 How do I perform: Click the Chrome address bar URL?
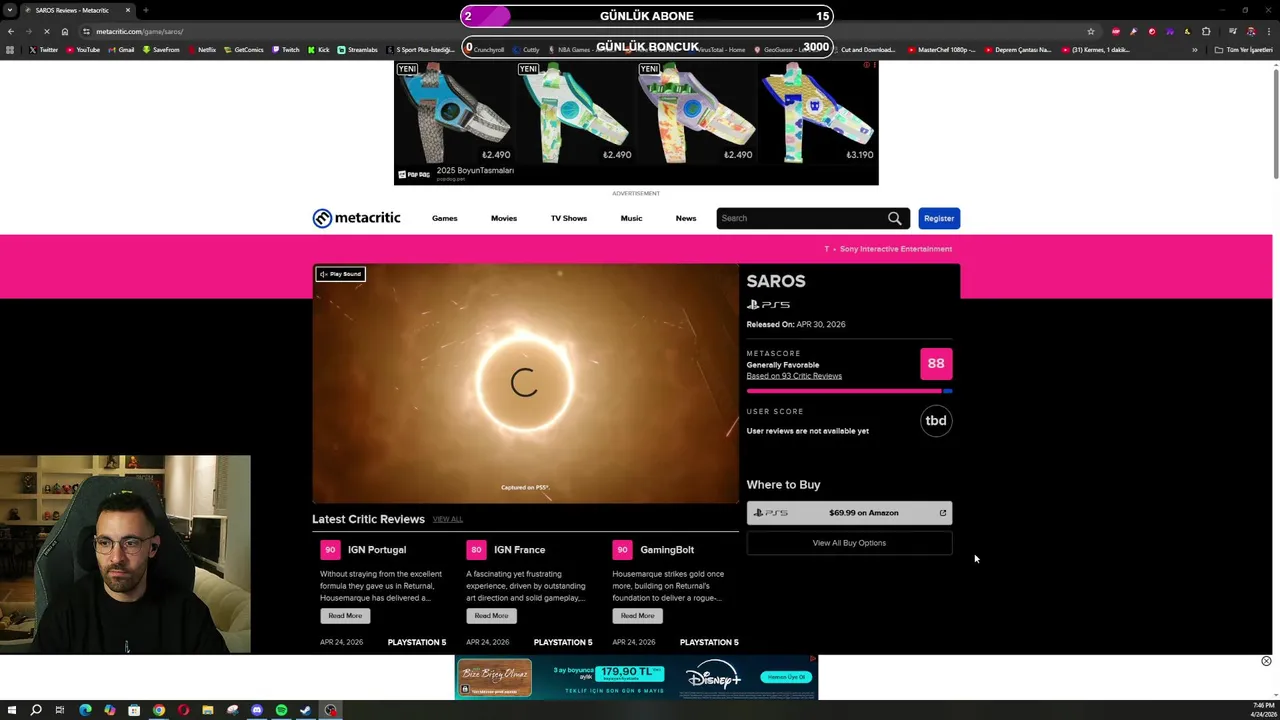coord(140,31)
